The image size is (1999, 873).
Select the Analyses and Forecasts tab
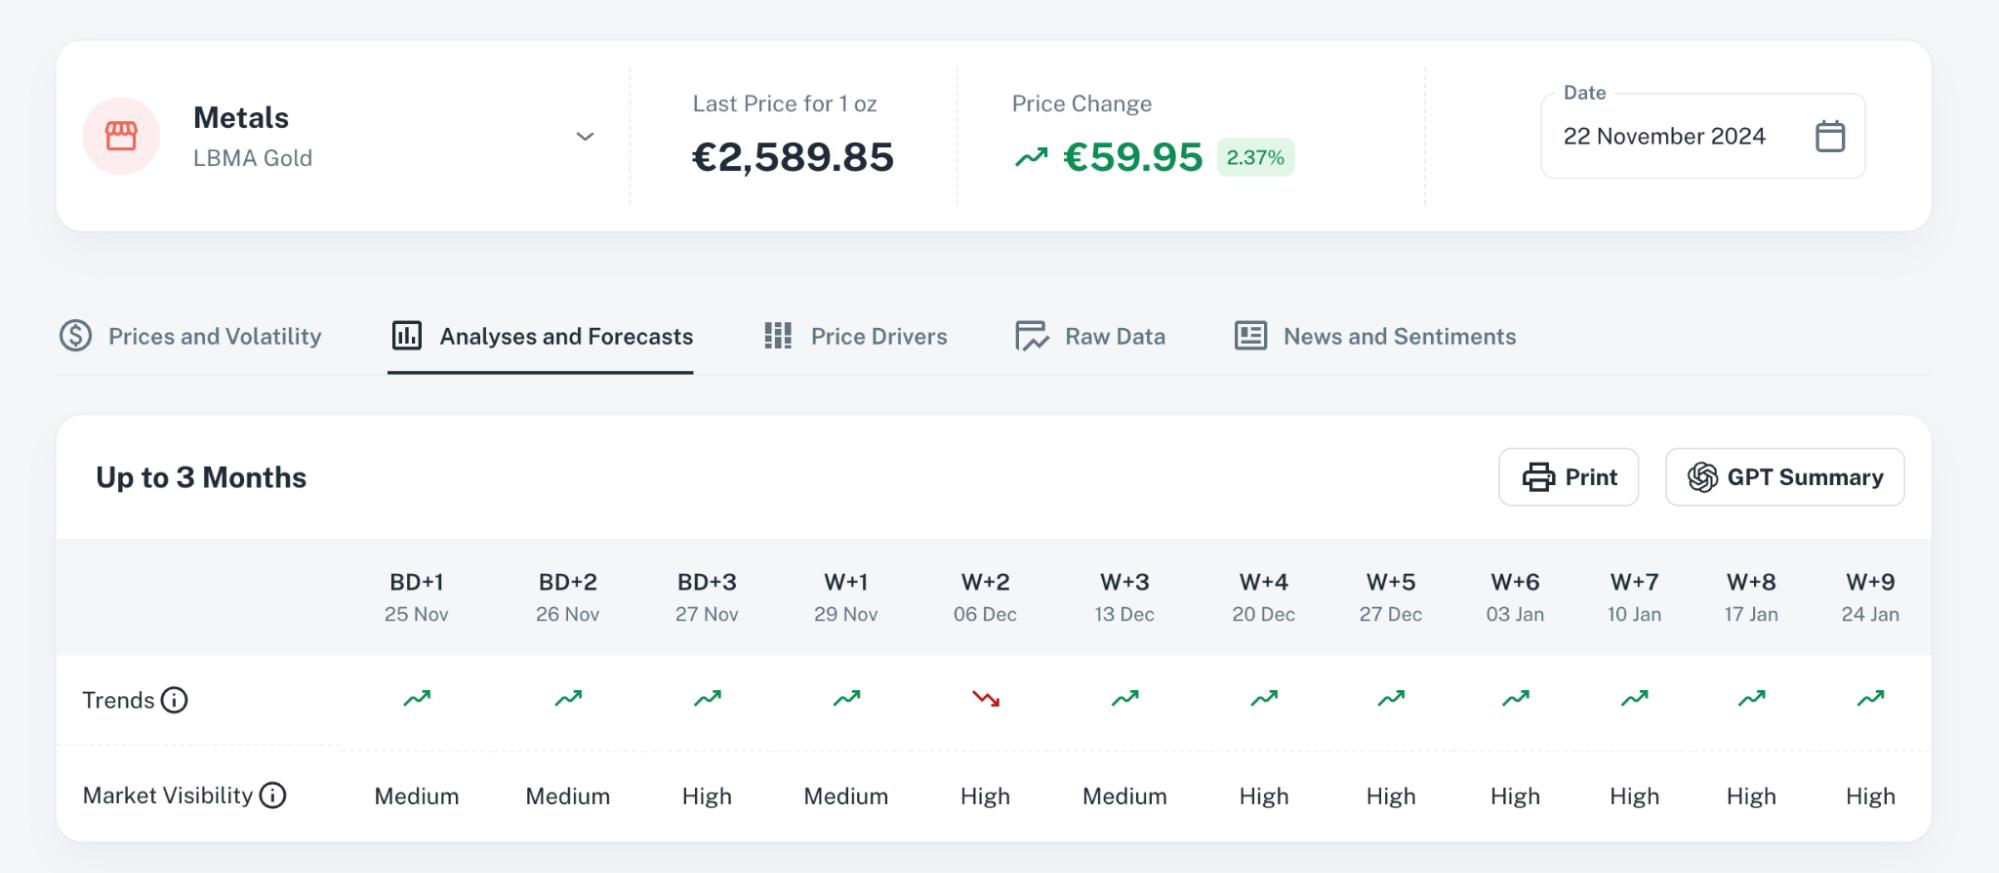pyautogui.click(x=541, y=336)
